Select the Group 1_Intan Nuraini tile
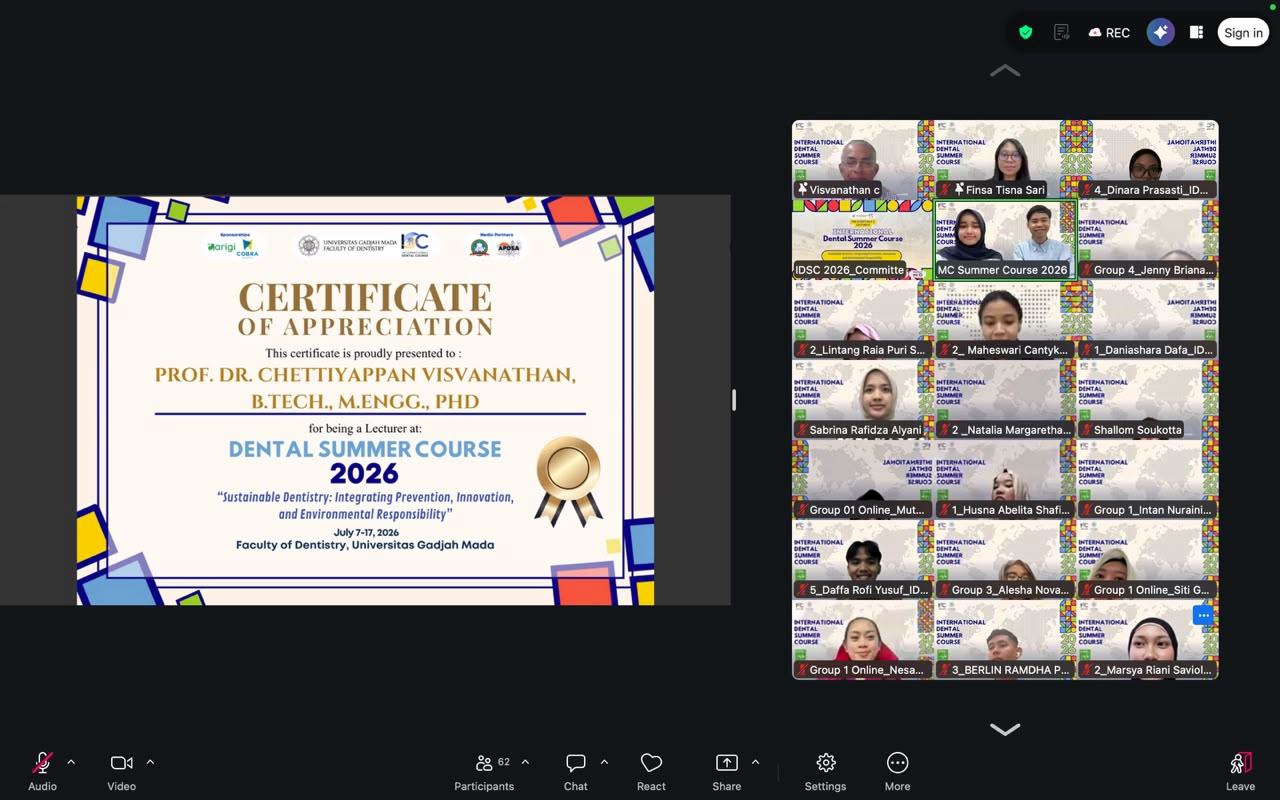1280x800 pixels. [1148, 480]
